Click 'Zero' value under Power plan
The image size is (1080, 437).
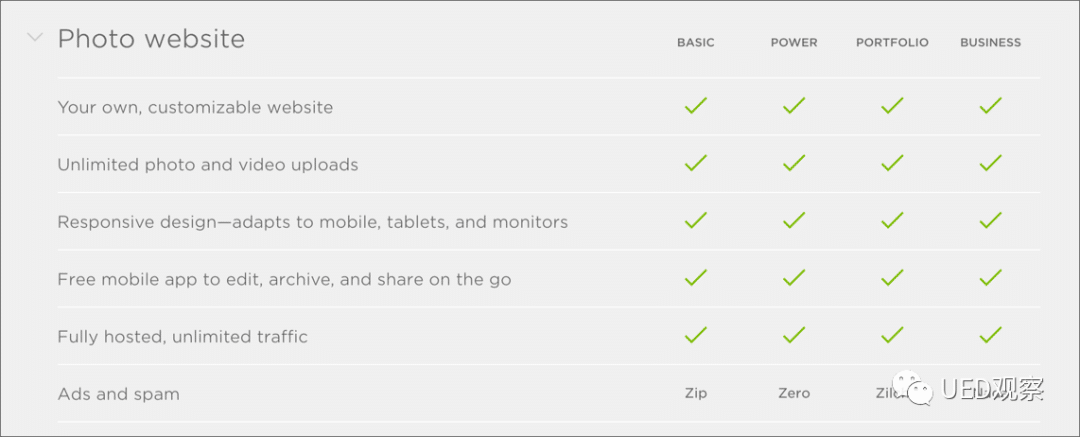(794, 394)
